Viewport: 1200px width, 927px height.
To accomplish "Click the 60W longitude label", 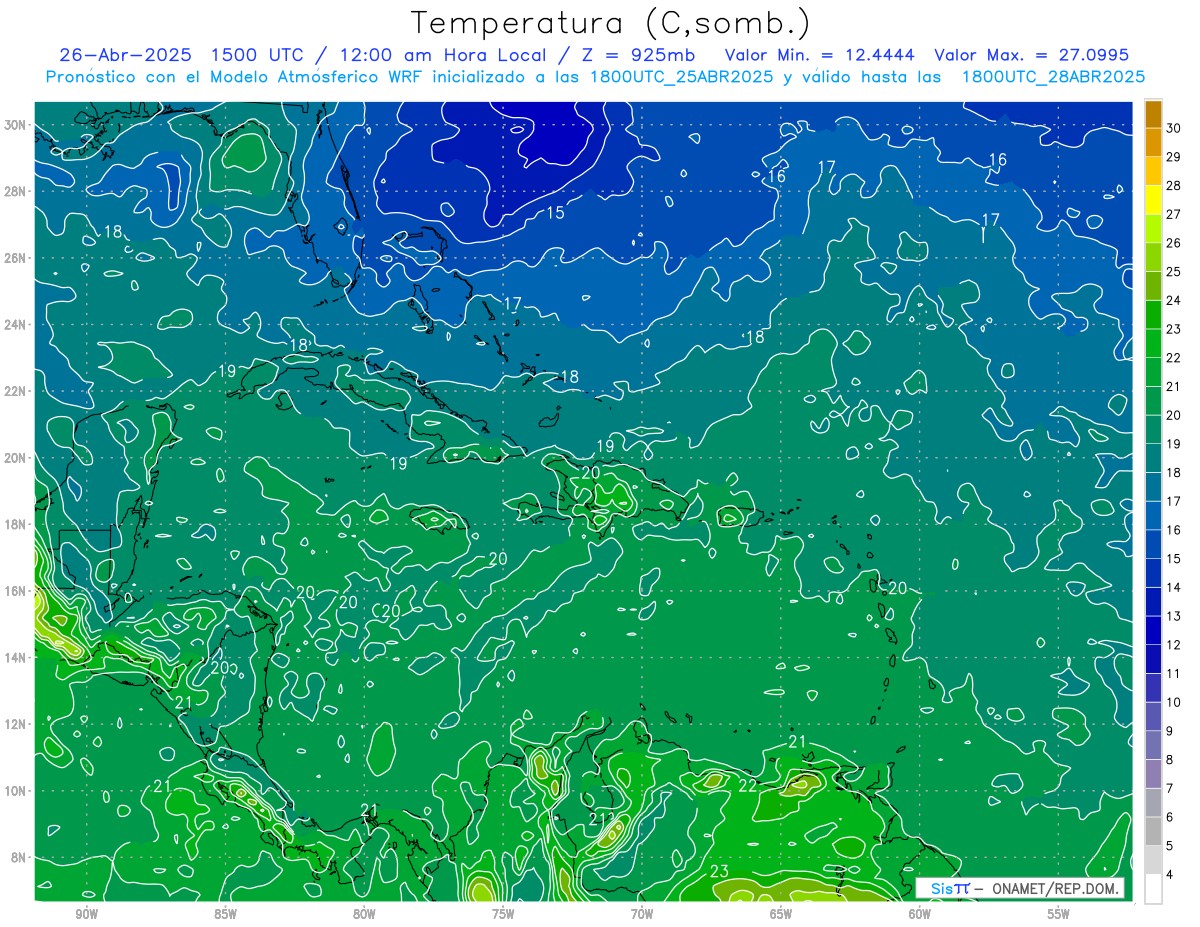I will tap(920, 914).
